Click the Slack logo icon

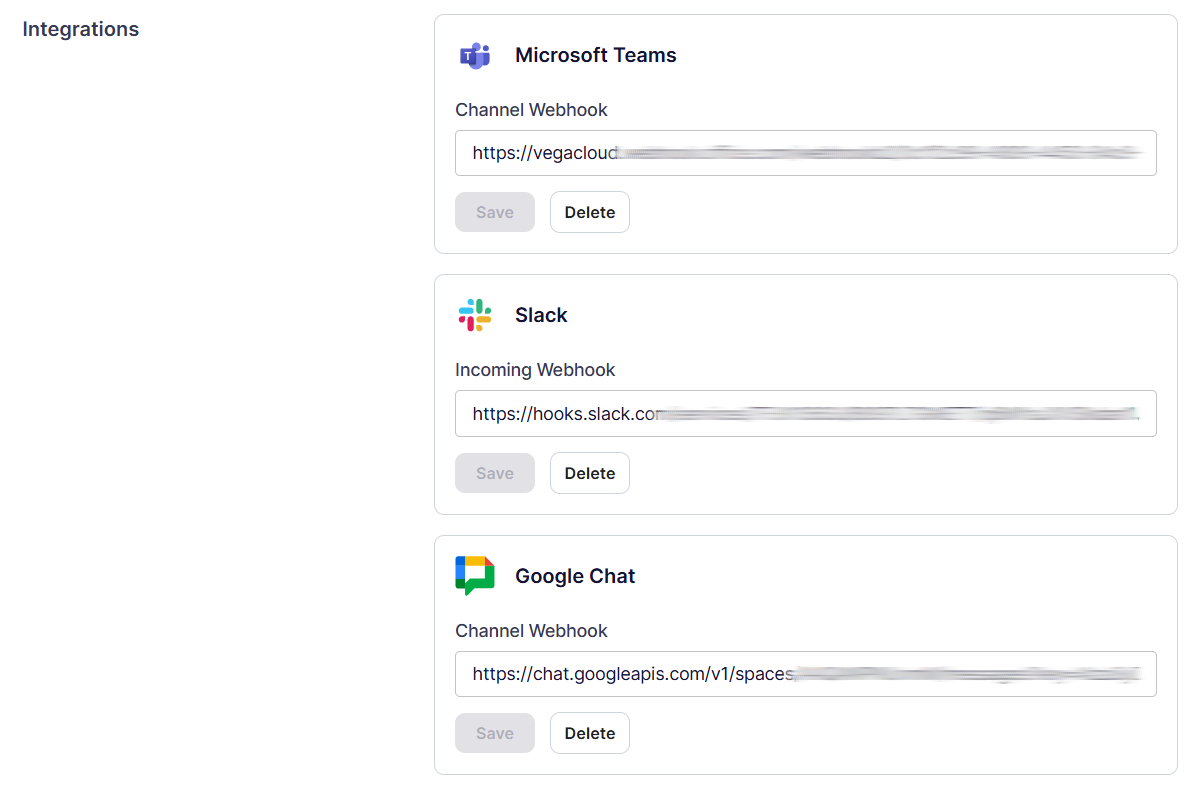coord(475,315)
